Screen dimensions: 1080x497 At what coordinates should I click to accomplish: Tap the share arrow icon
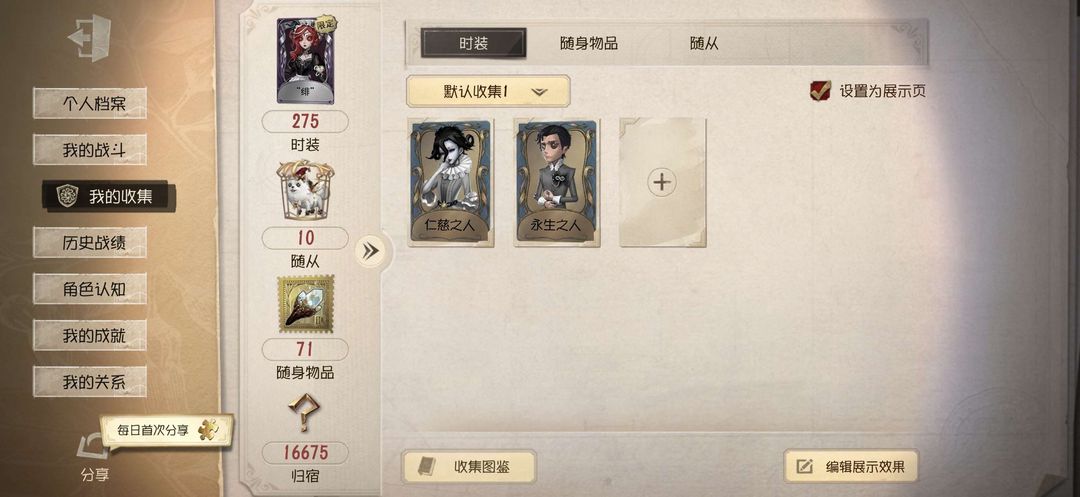coord(92,447)
